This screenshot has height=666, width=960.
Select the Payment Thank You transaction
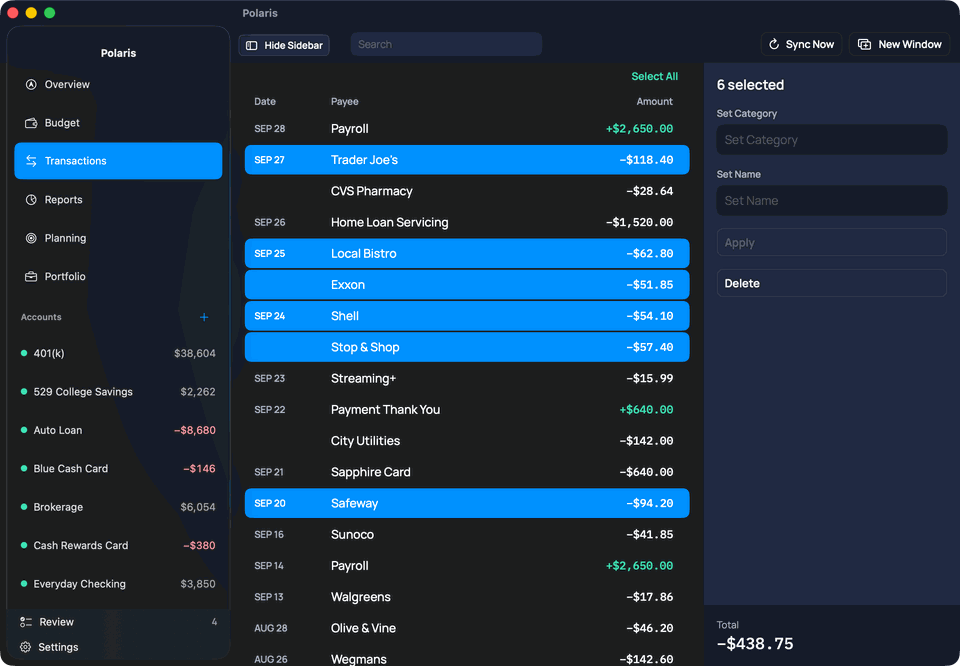(467, 410)
